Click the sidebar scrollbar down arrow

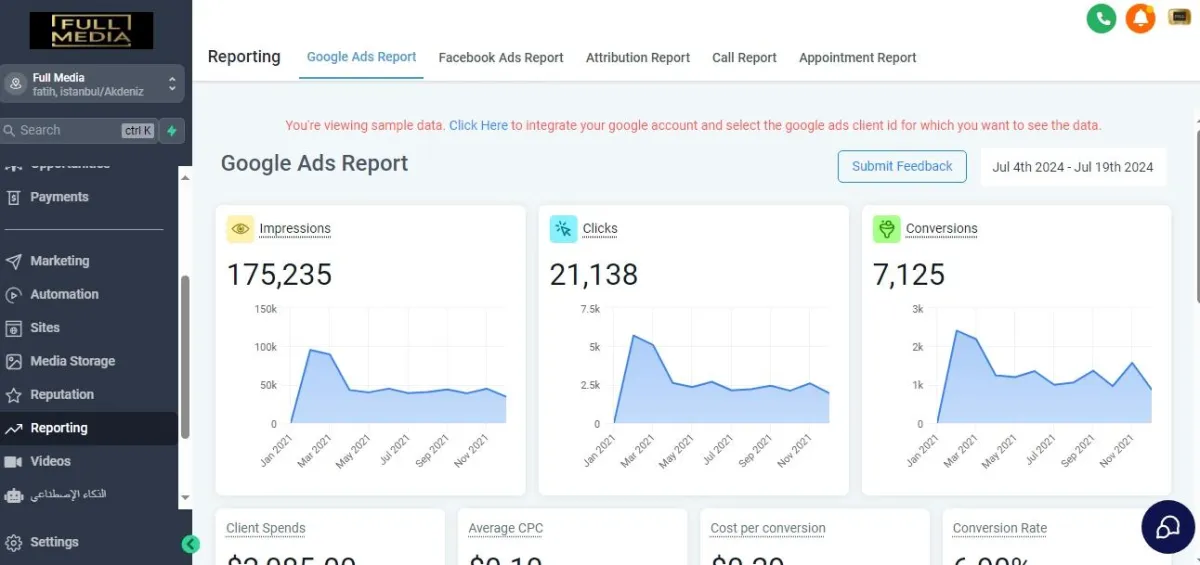pos(185,497)
